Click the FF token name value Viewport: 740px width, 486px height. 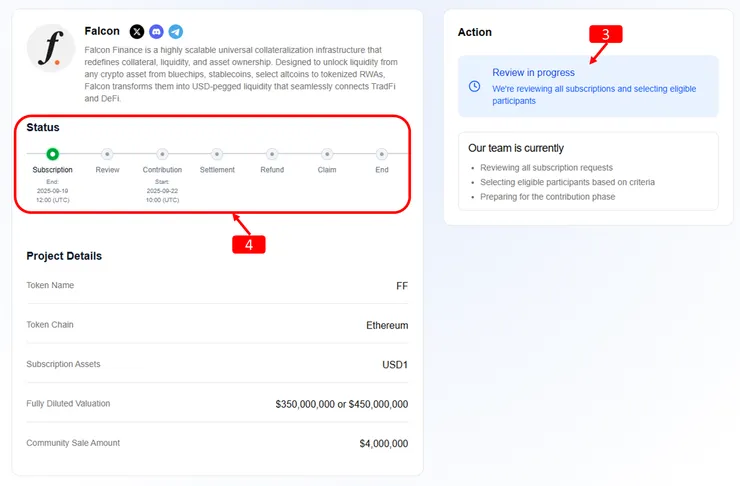402,286
